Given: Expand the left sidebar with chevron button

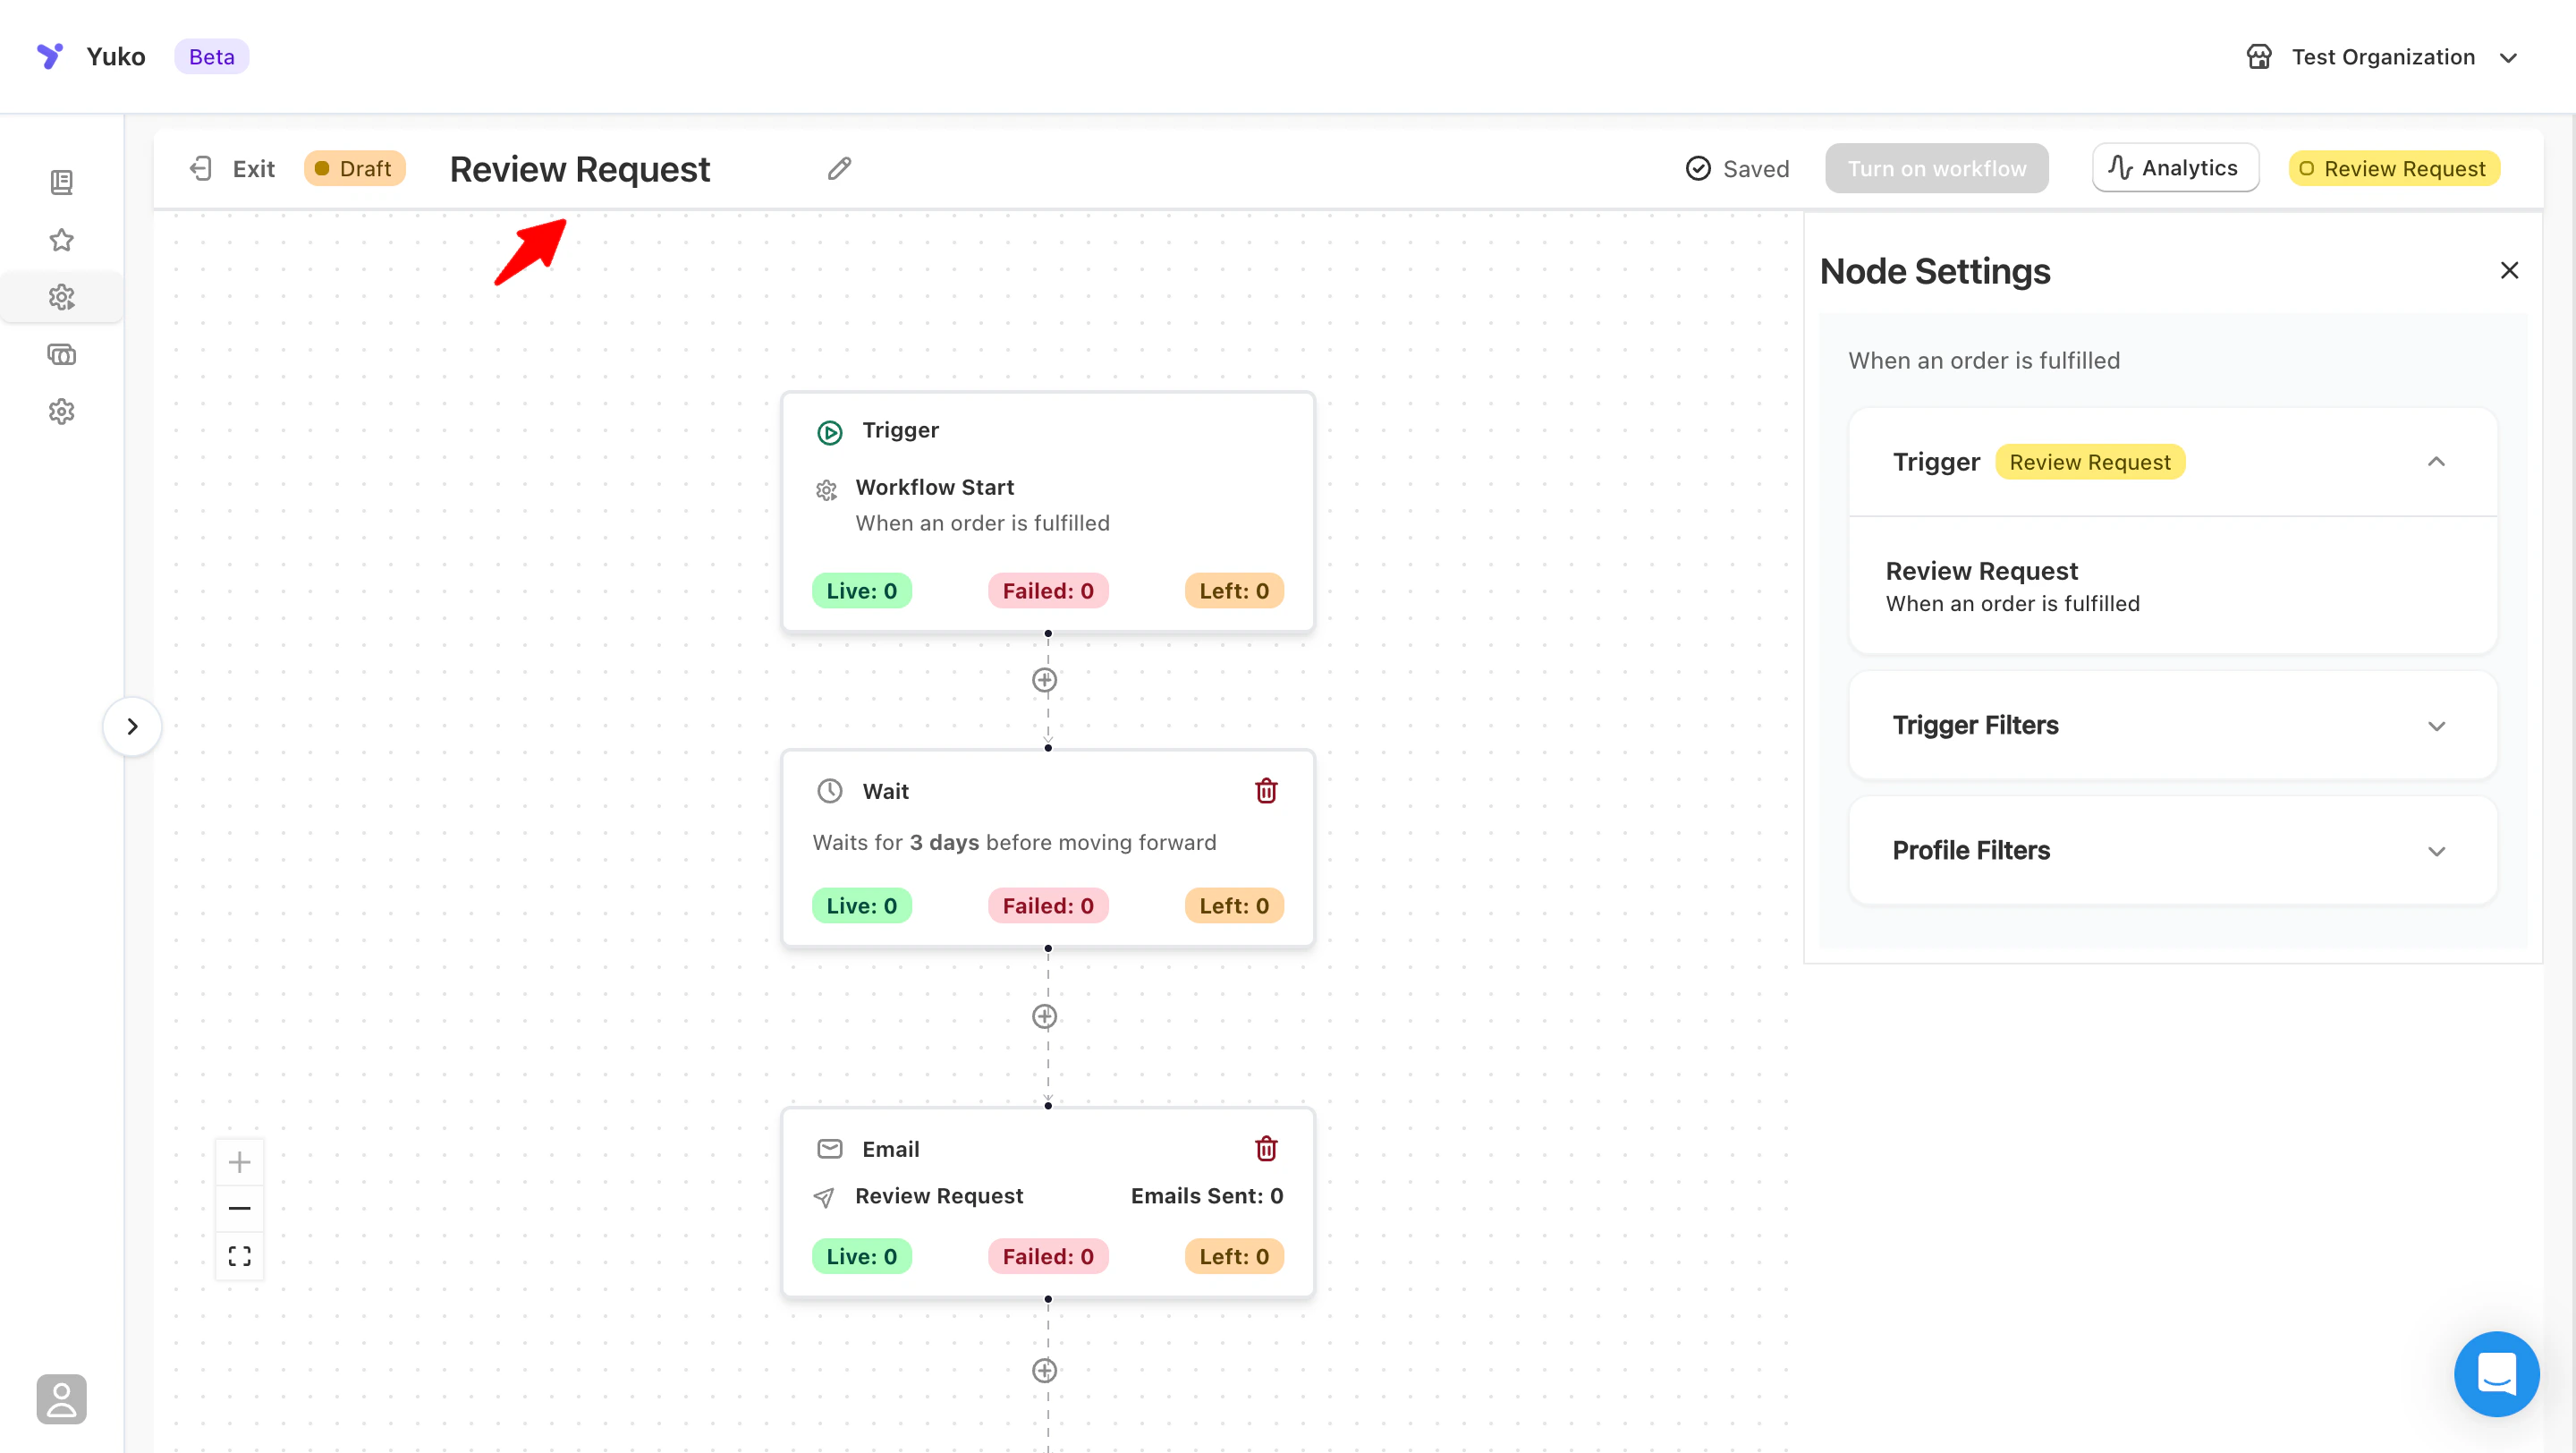Looking at the screenshot, I should point(132,726).
